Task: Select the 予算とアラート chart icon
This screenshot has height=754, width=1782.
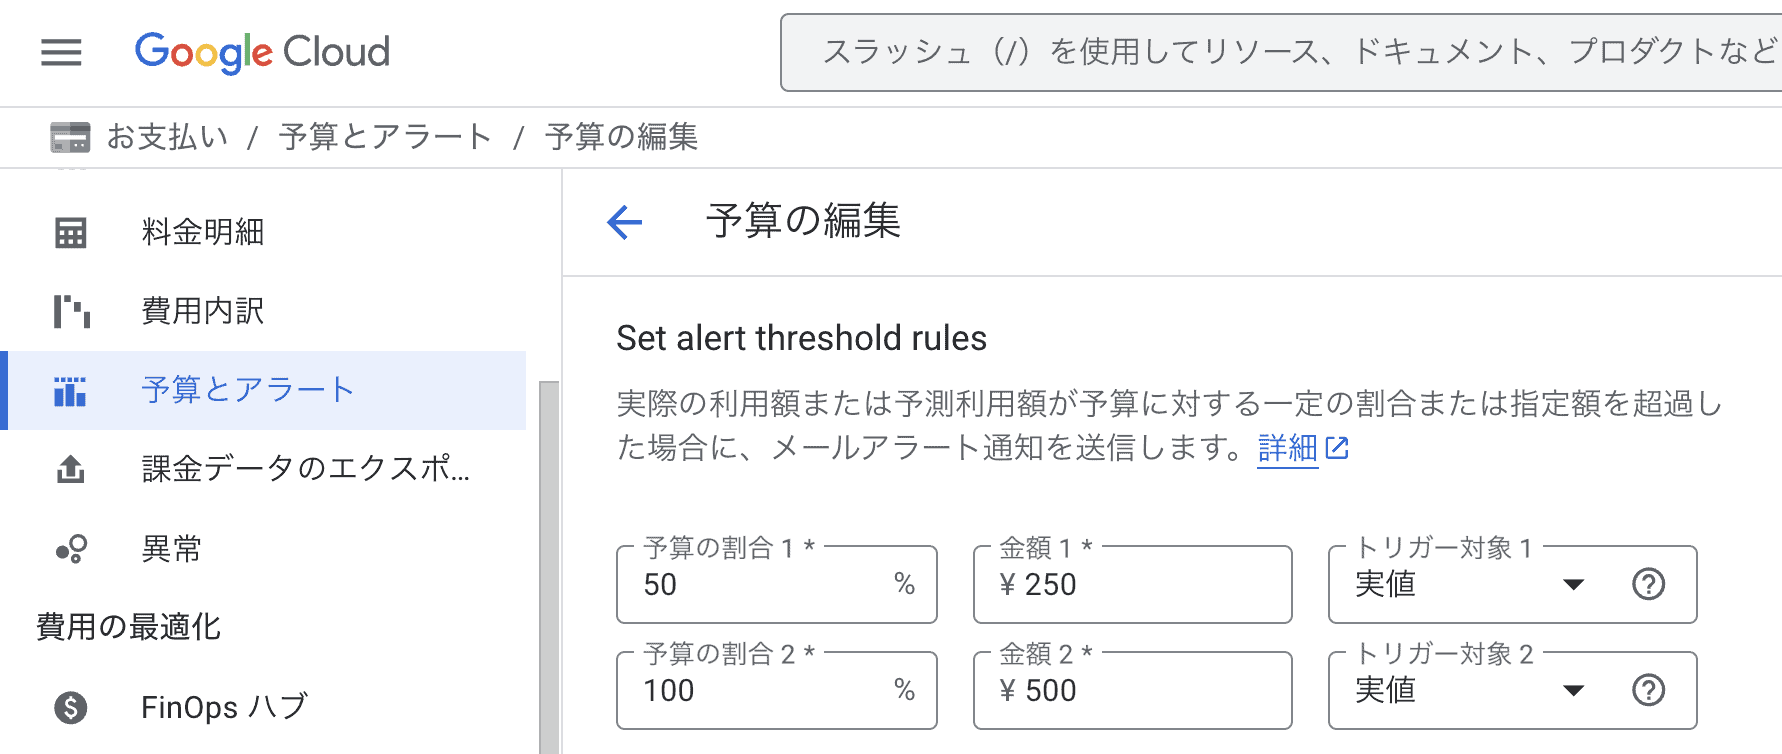Action: (x=68, y=391)
